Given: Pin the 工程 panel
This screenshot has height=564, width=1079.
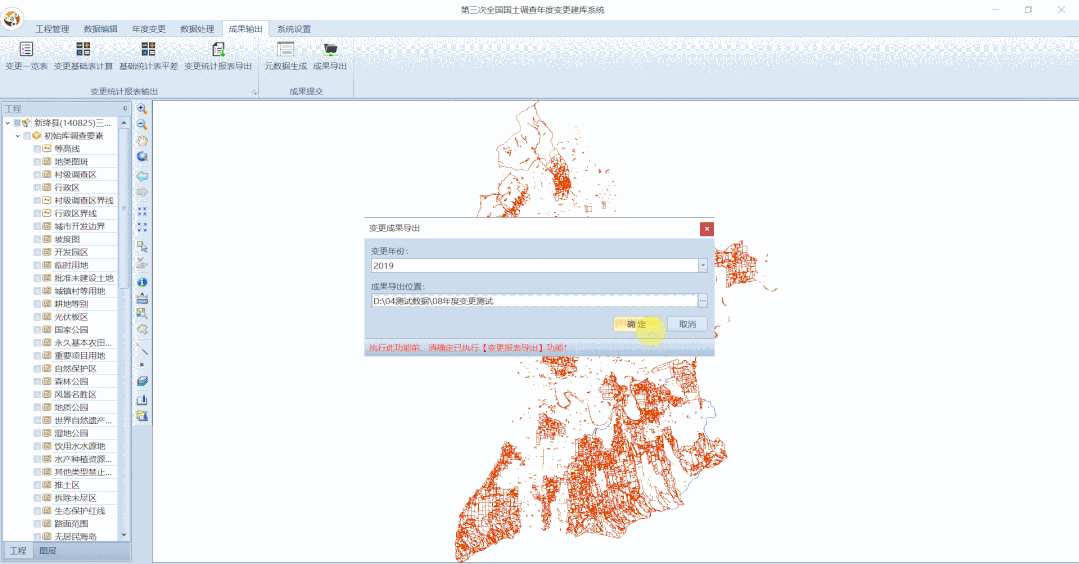Looking at the screenshot, I should pos(125,109).
